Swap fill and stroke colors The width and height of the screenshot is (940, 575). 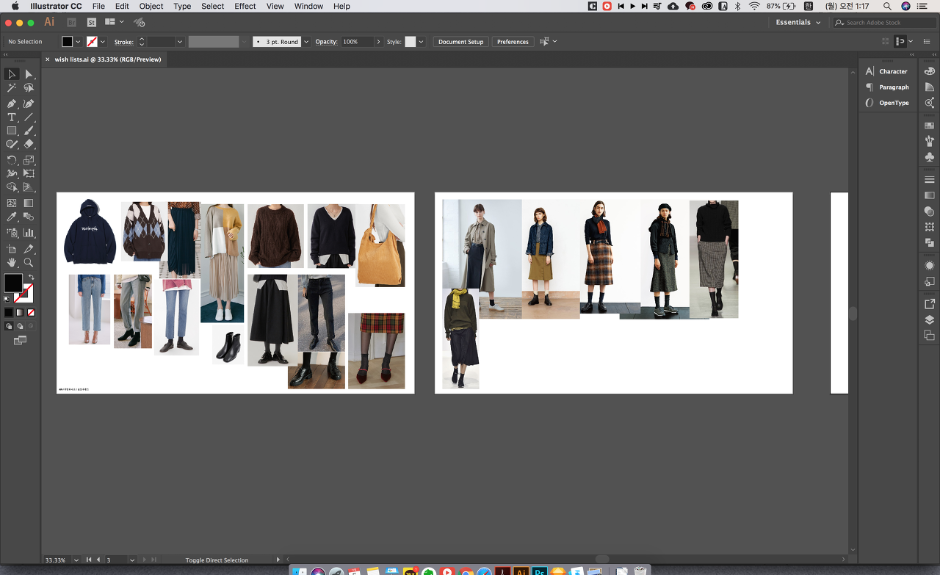click(x=29, y=277)
